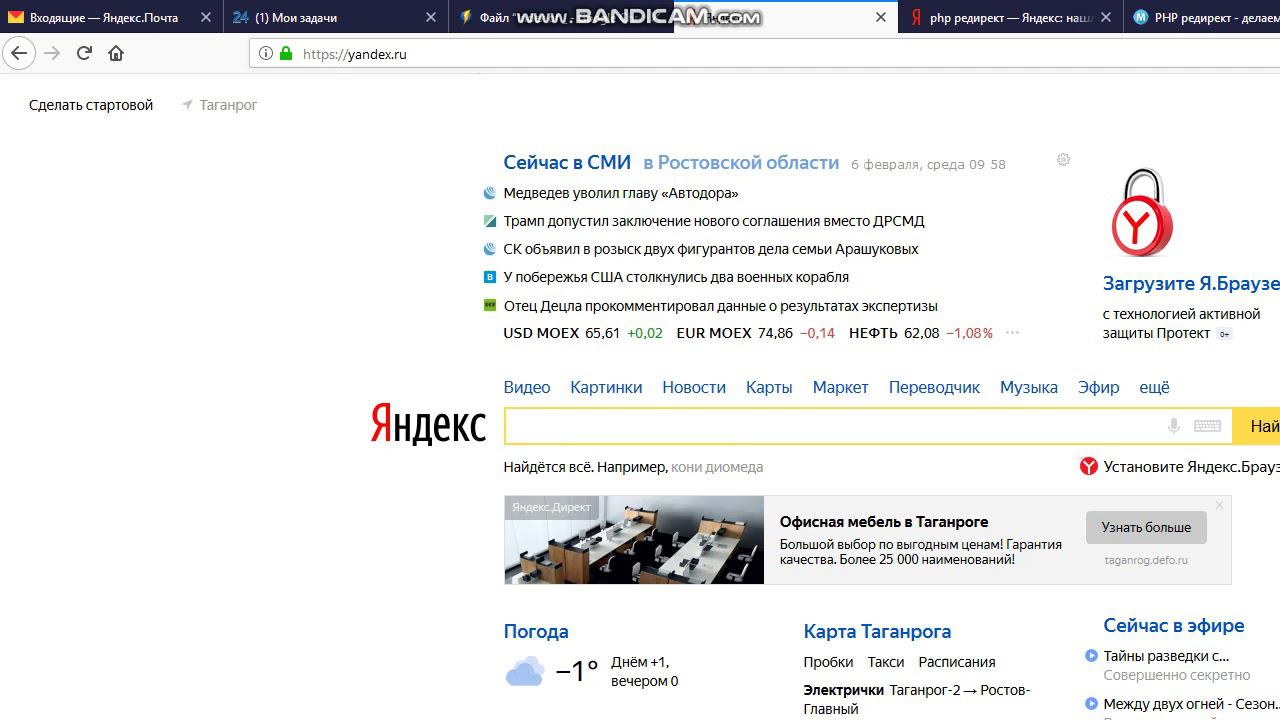Click the Yandex logo

tap(428, 424)
